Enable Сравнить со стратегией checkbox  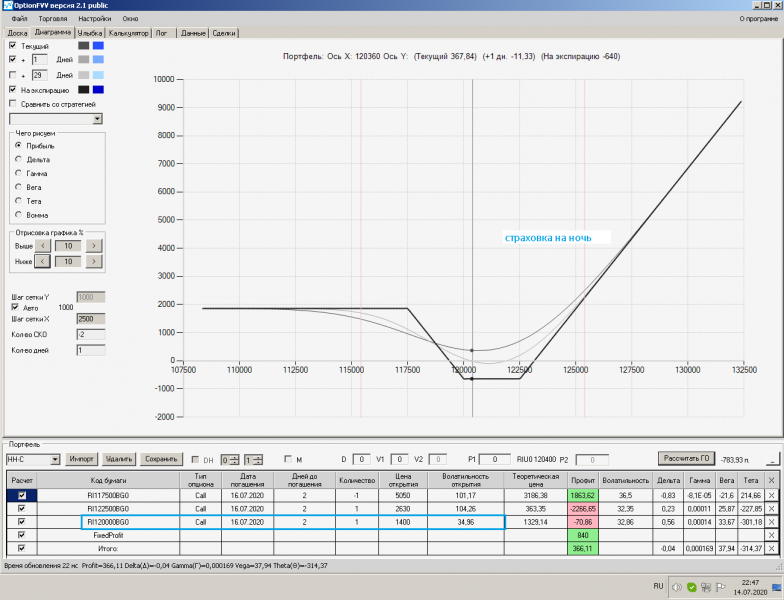[13, 104]
